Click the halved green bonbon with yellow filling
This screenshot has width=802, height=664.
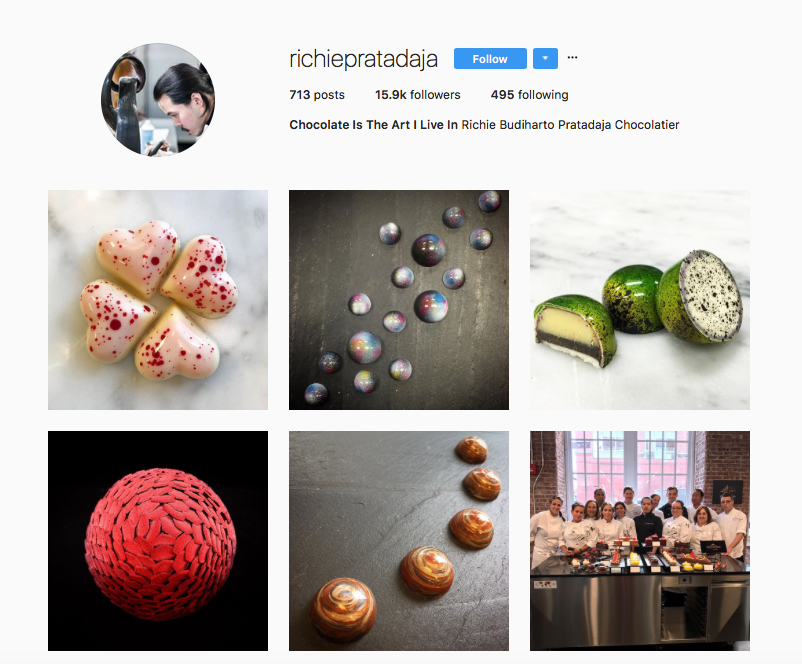click(x=574, y=331)
